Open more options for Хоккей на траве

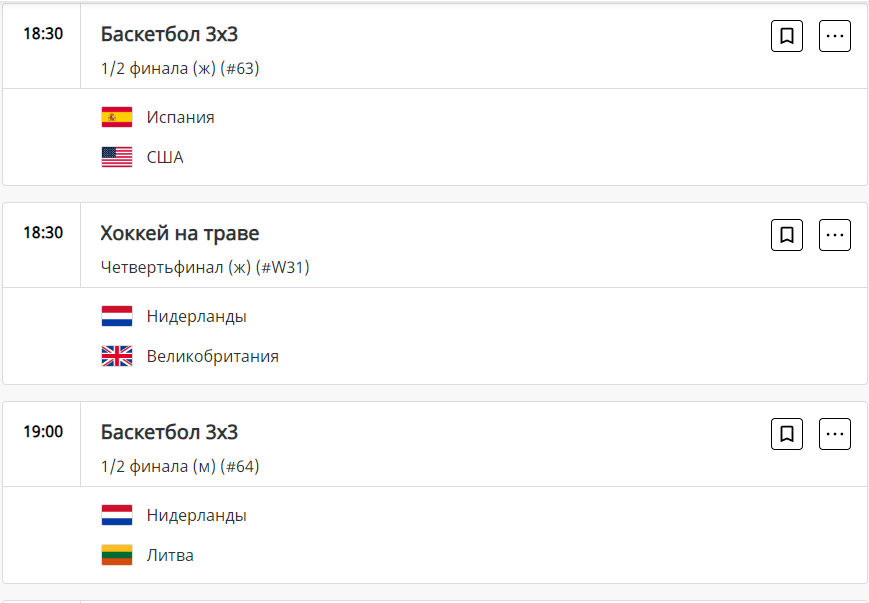tap(835, 235)
